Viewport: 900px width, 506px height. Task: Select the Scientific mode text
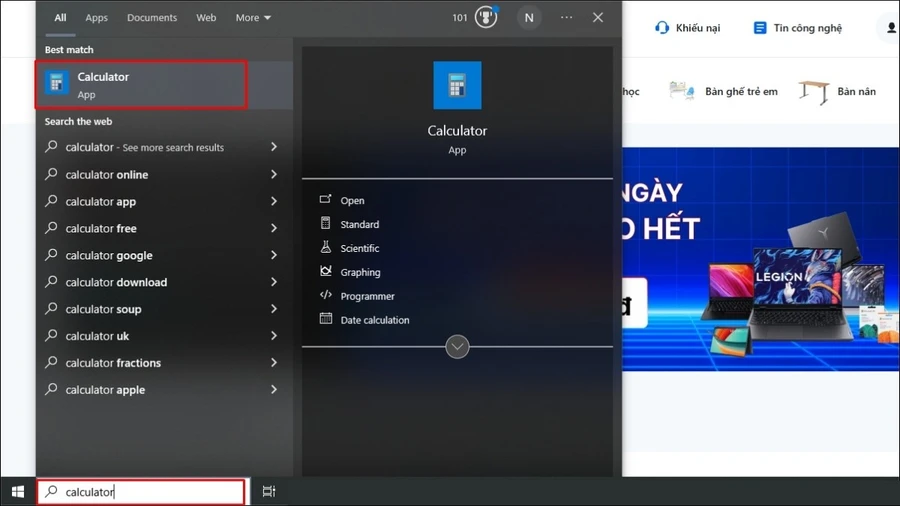359,248
